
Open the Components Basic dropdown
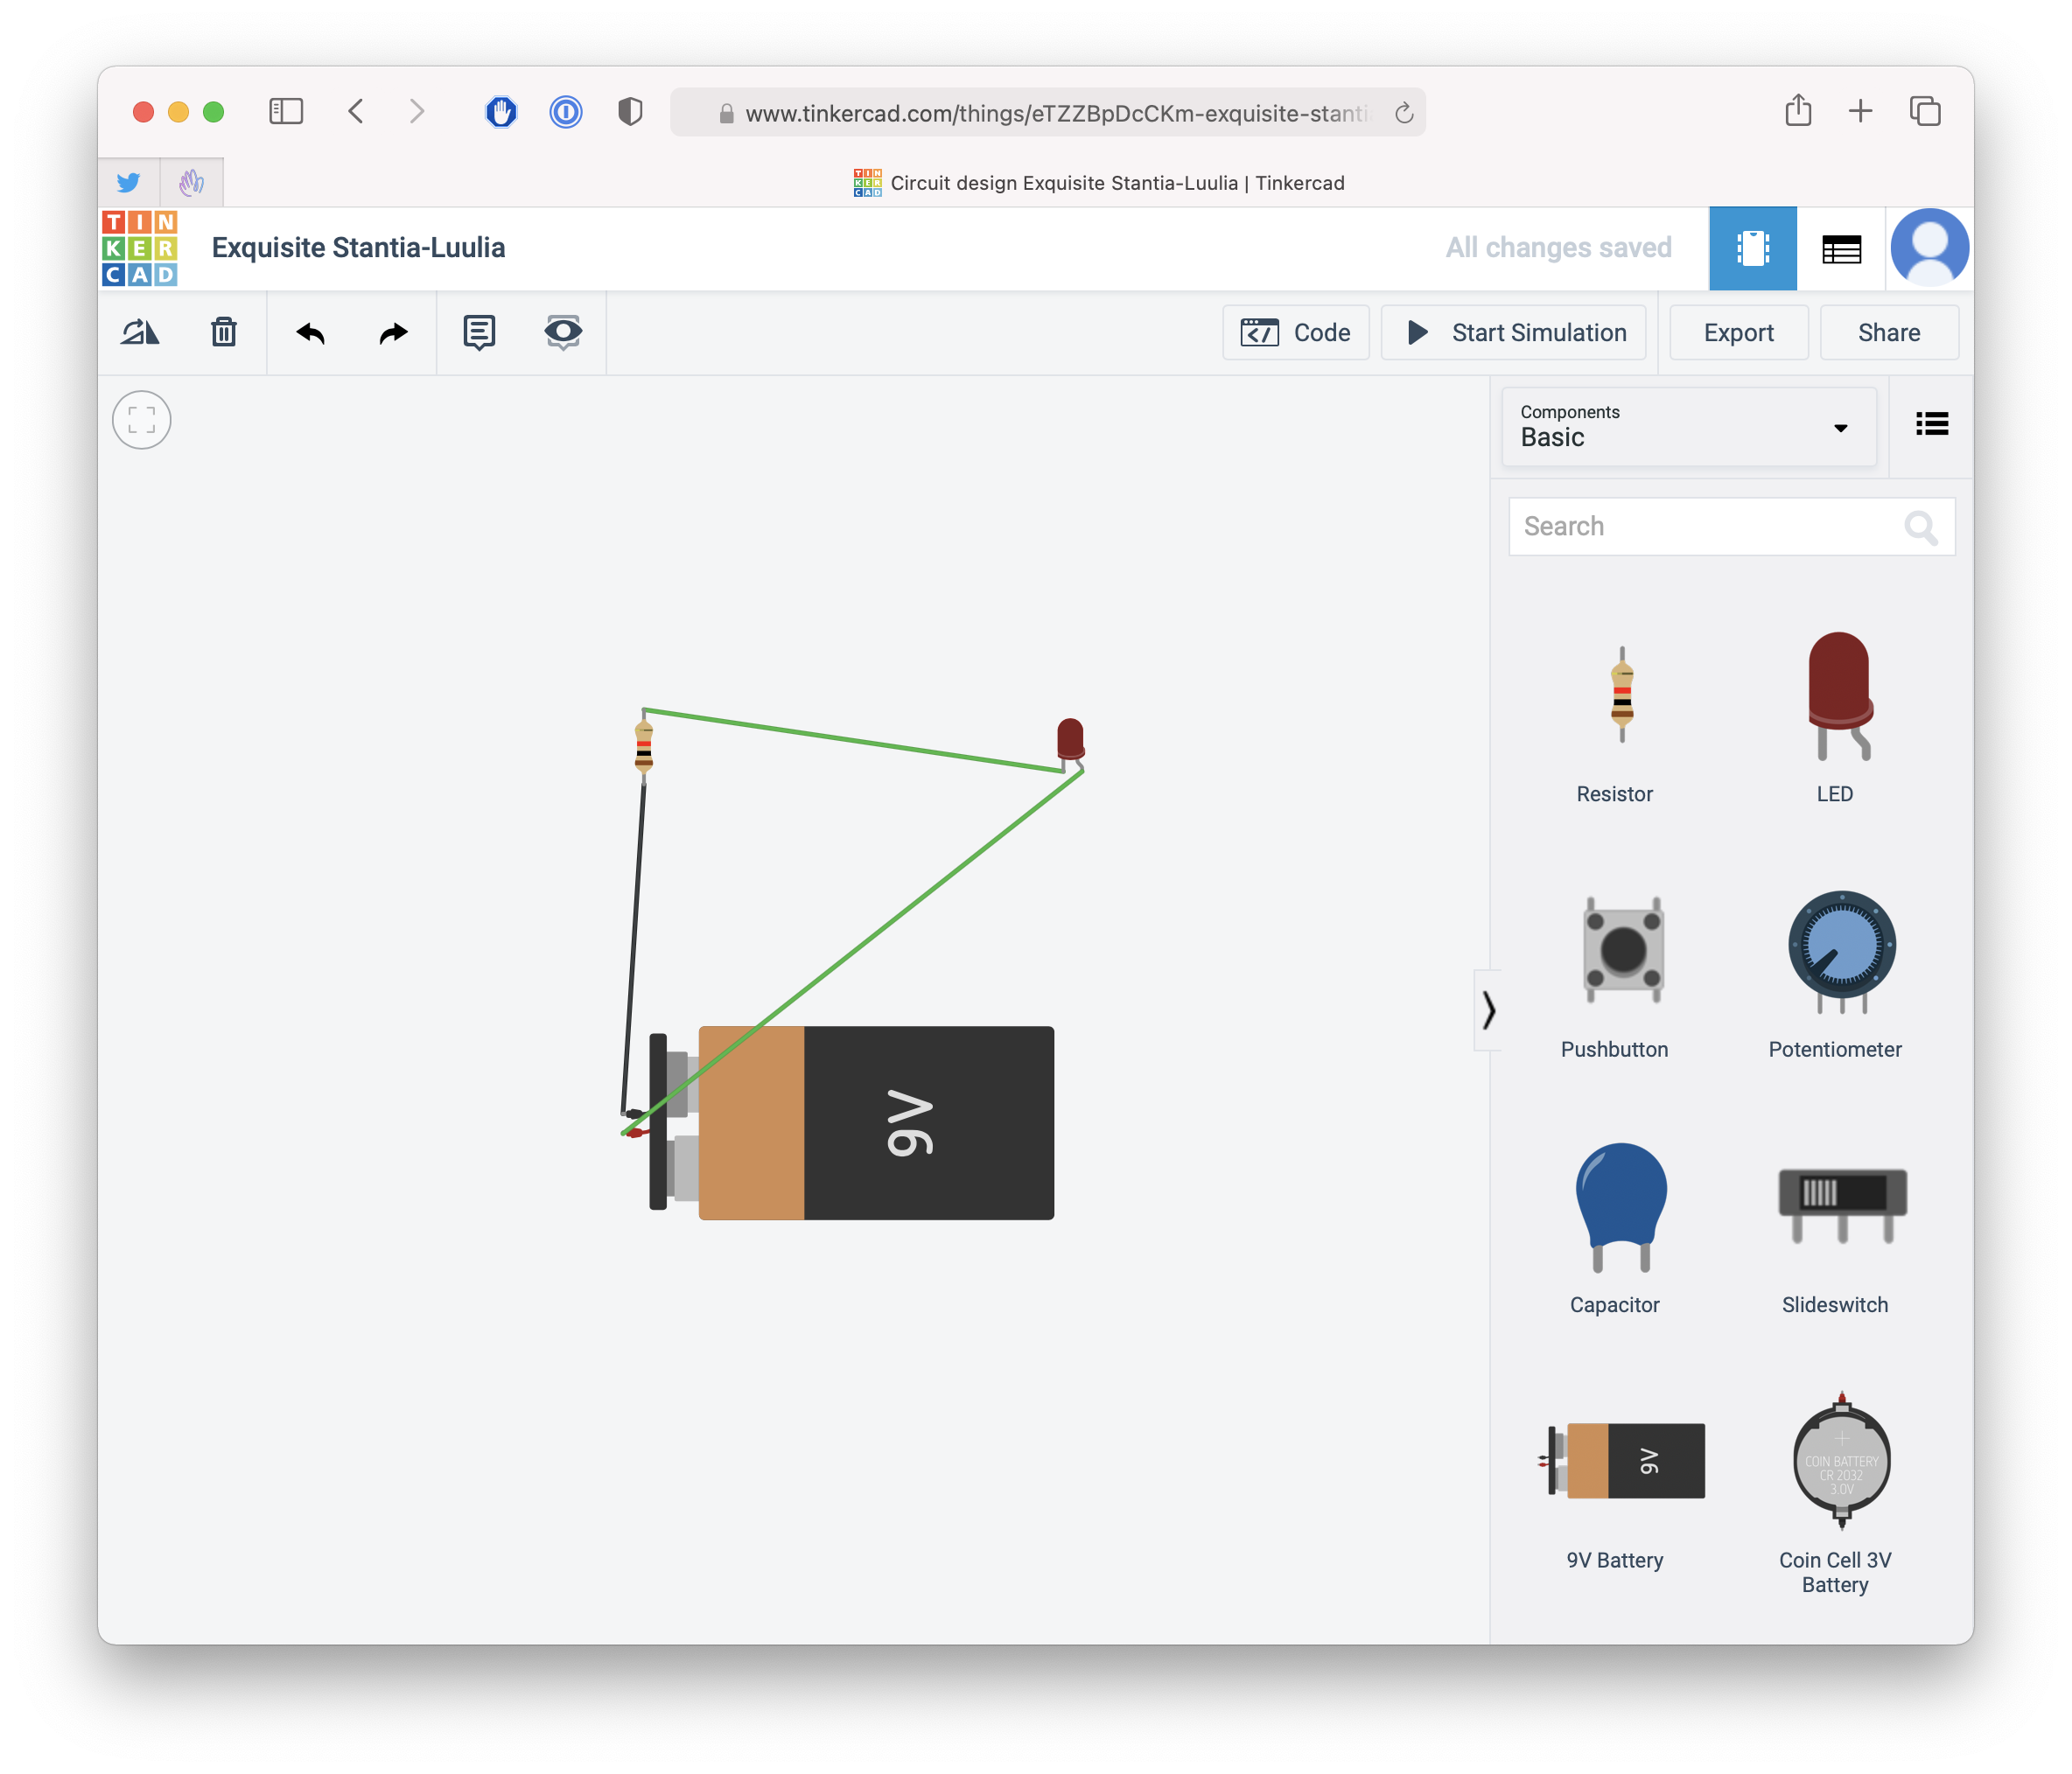(x=1688, y=427)
